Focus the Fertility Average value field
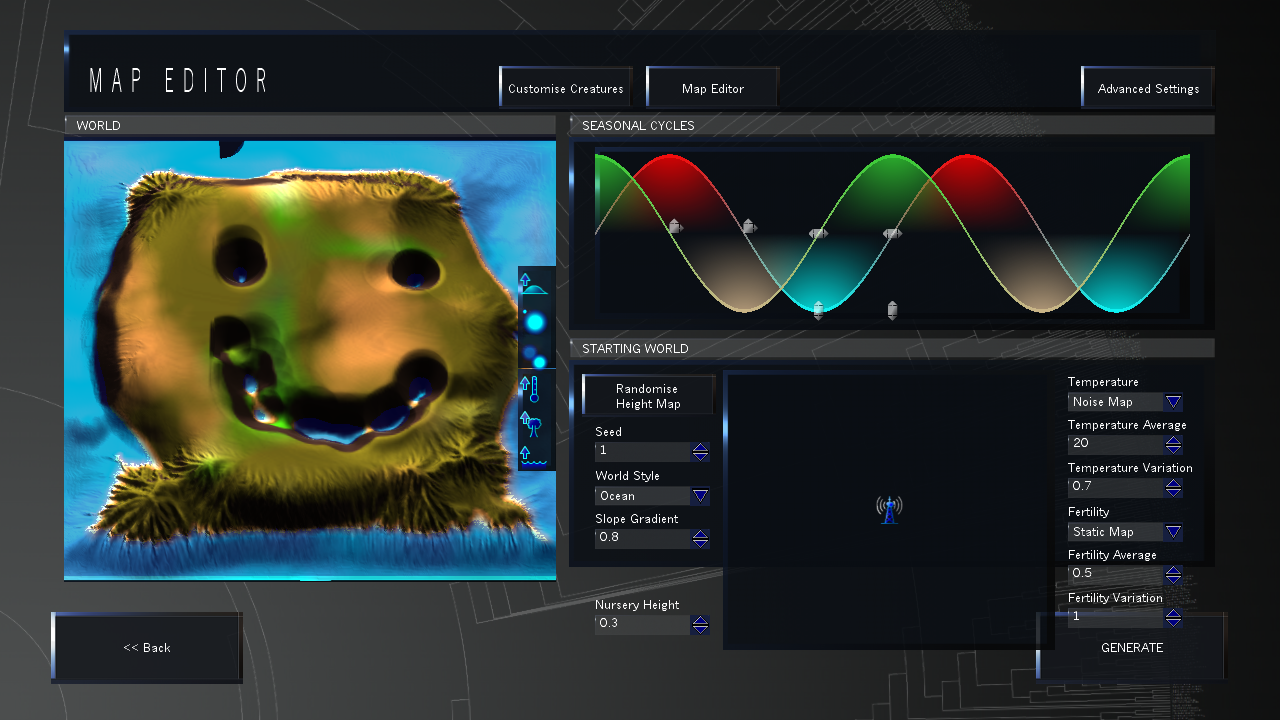The height and width of the screenshot is (720, 1280). [1116, 574]
